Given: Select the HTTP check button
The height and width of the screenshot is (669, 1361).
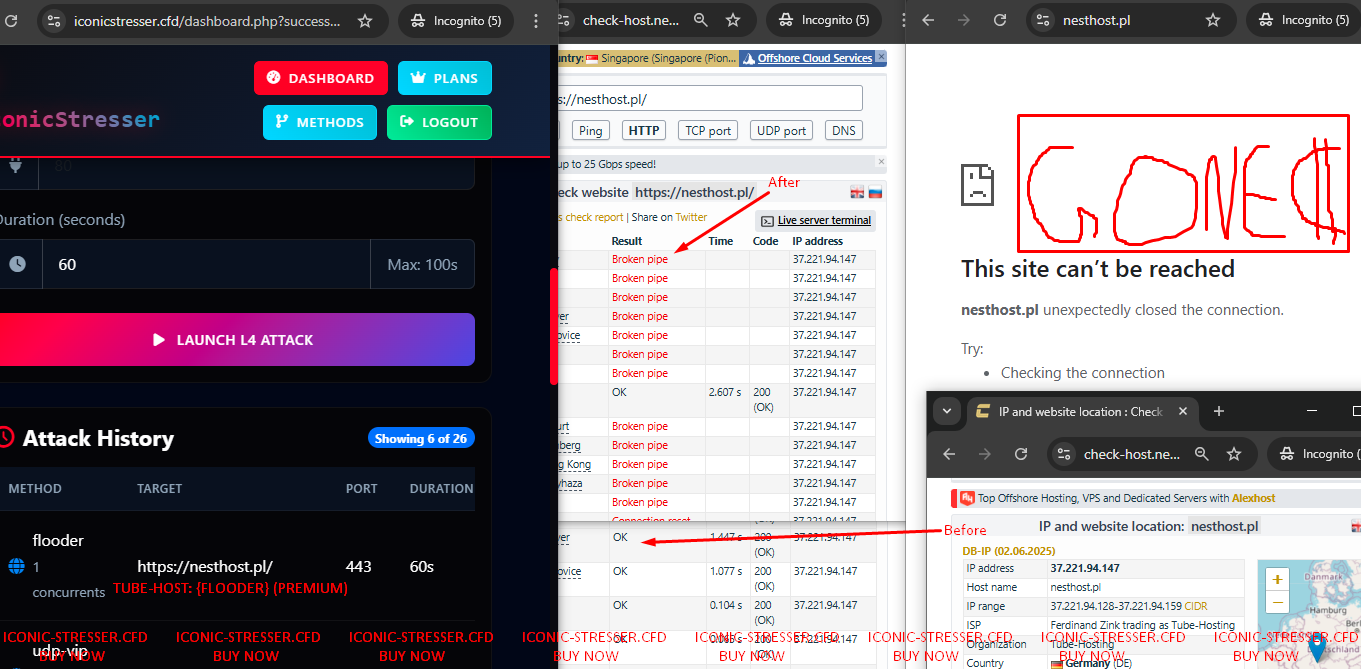Looking at the screenshot, I should pyautogui.click(x=644, y=130).
